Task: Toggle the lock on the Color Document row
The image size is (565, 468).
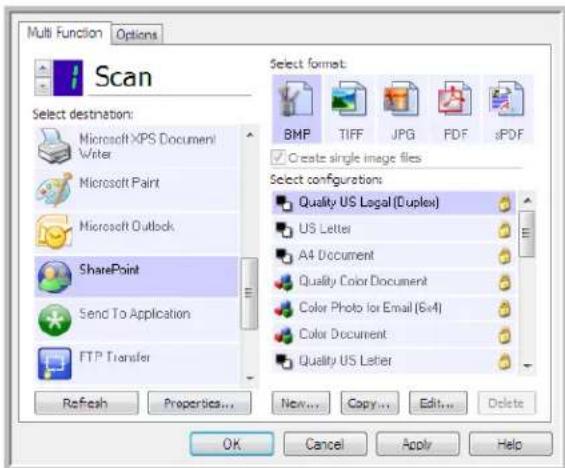Action: pos(504,335)
